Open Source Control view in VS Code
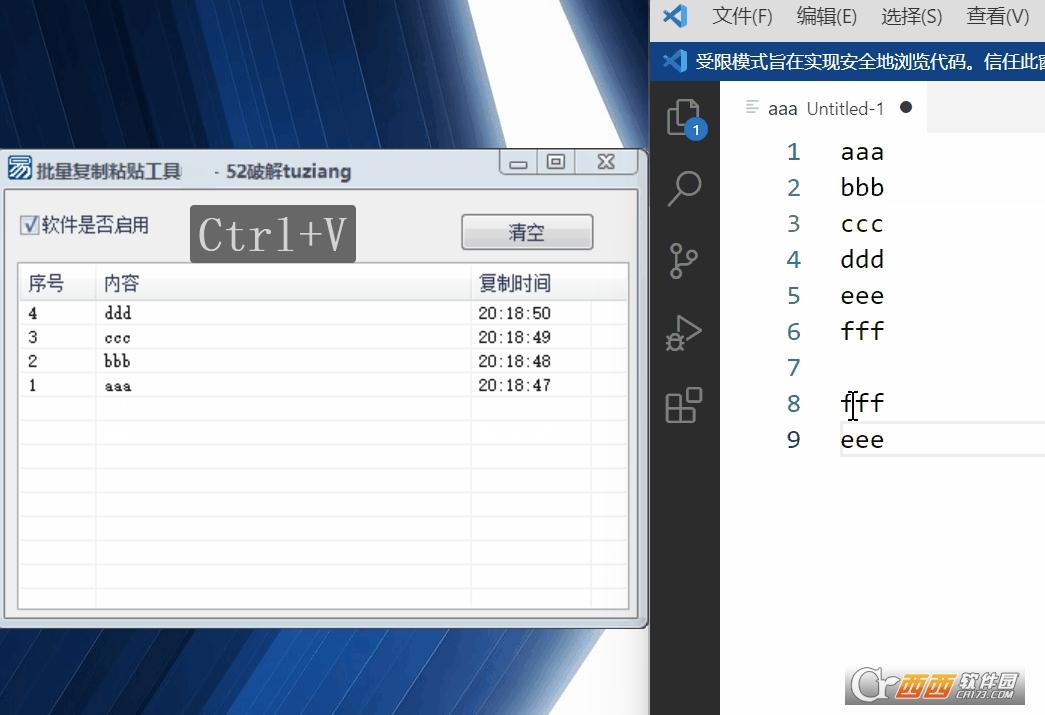 point(683,261)
